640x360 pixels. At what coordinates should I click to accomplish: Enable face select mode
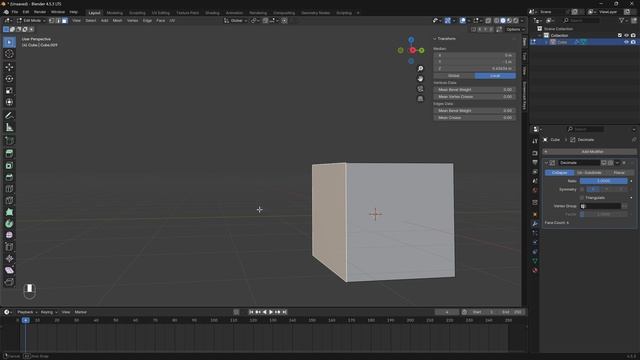pyautogui.click(x=64, y=20)
